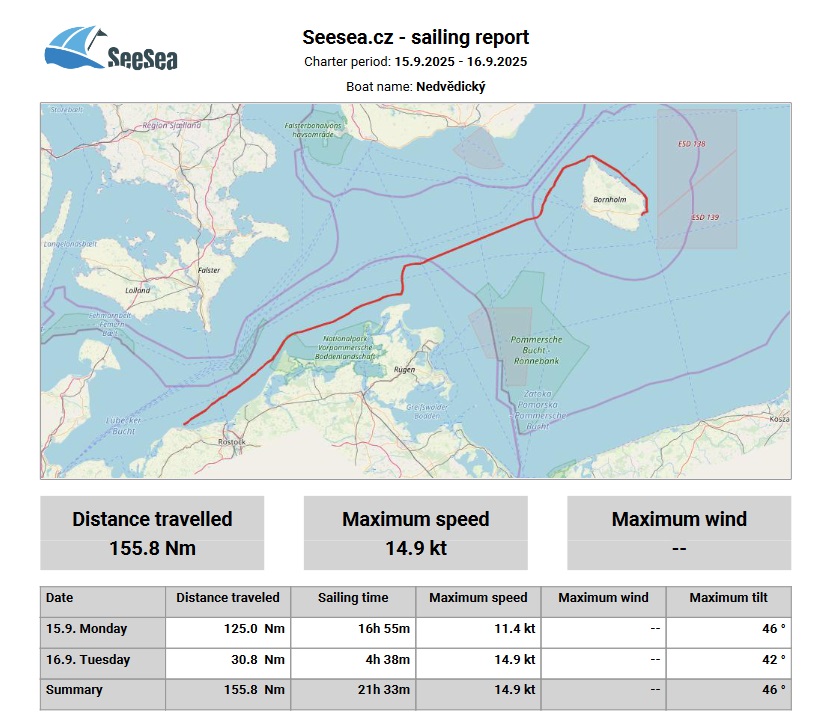
Task: Click the Seesea.cz sailing report title
Action: coord(415,38)
